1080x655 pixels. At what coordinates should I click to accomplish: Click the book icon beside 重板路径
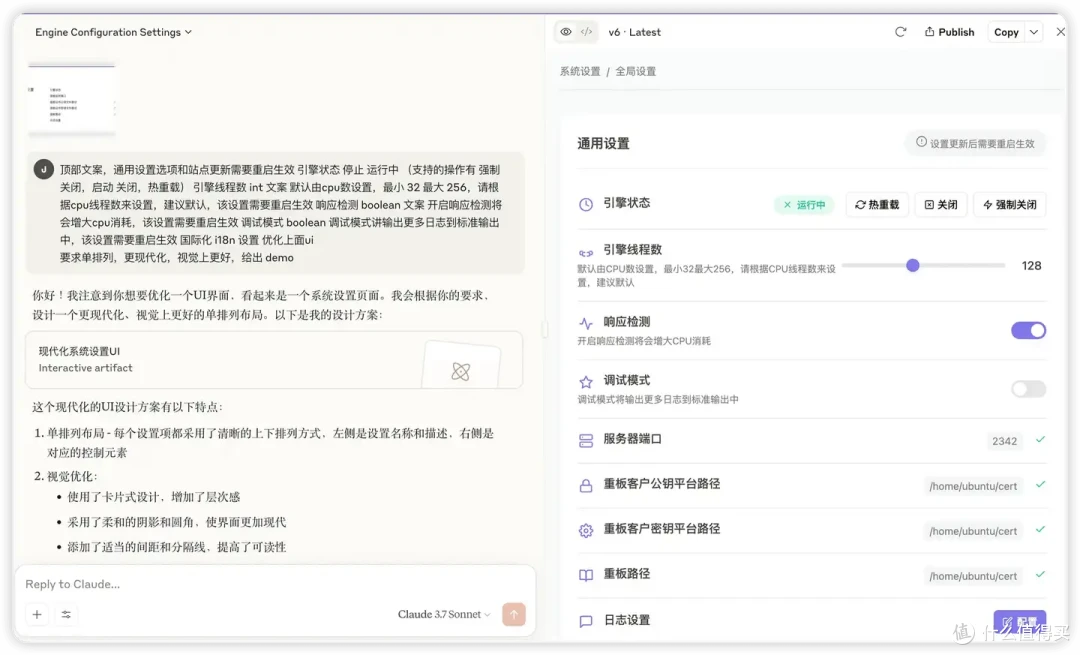585,575
